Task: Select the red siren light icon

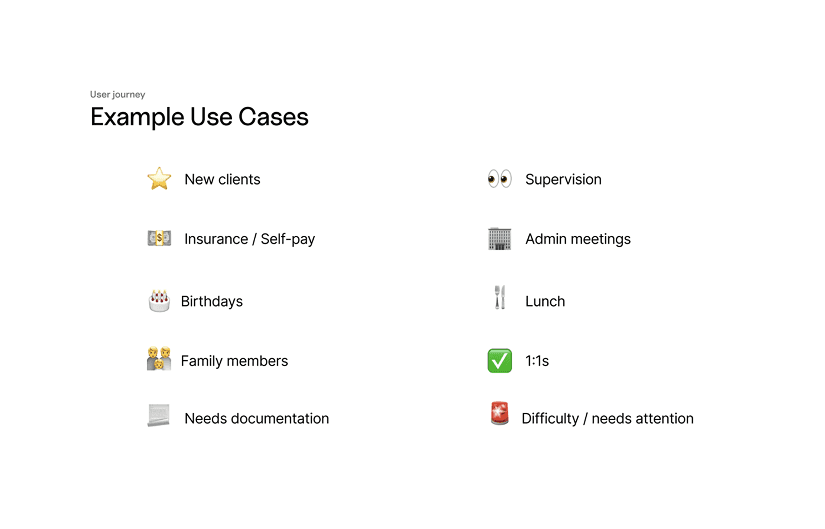Action: 499,413
